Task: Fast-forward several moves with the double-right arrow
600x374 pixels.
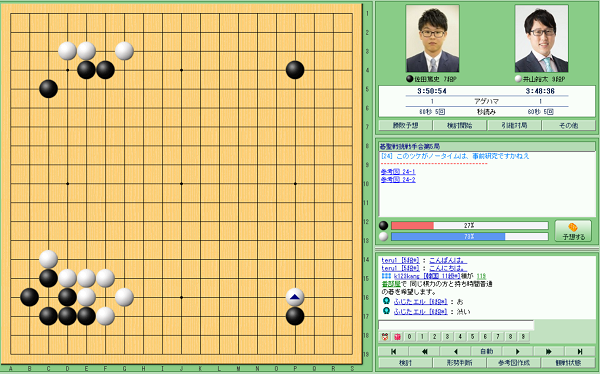Action: point(548,351)
